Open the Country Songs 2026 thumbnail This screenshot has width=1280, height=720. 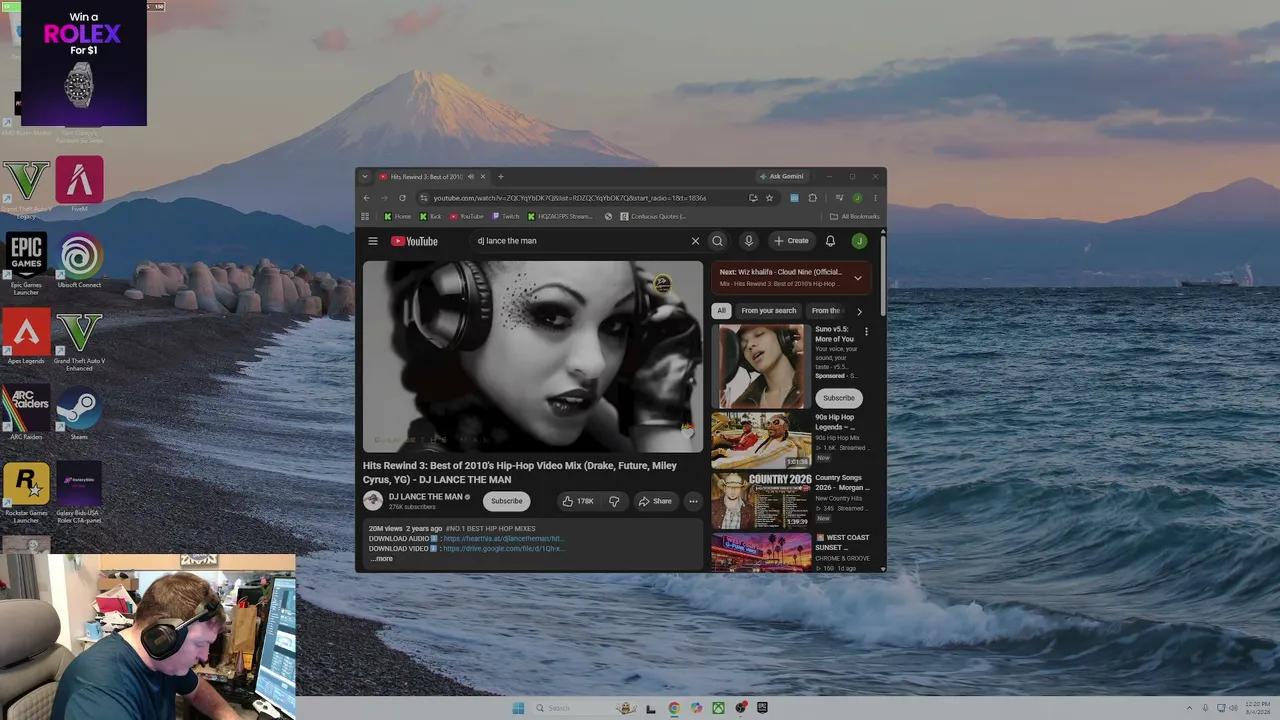pyautogui.click(x=761, y=500)
